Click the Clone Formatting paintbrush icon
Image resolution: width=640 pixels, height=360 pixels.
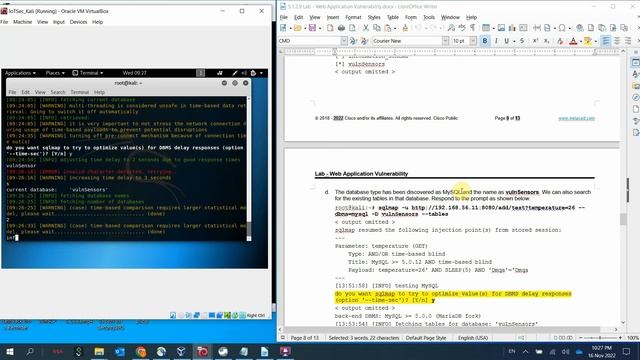[x=405, y=28]
